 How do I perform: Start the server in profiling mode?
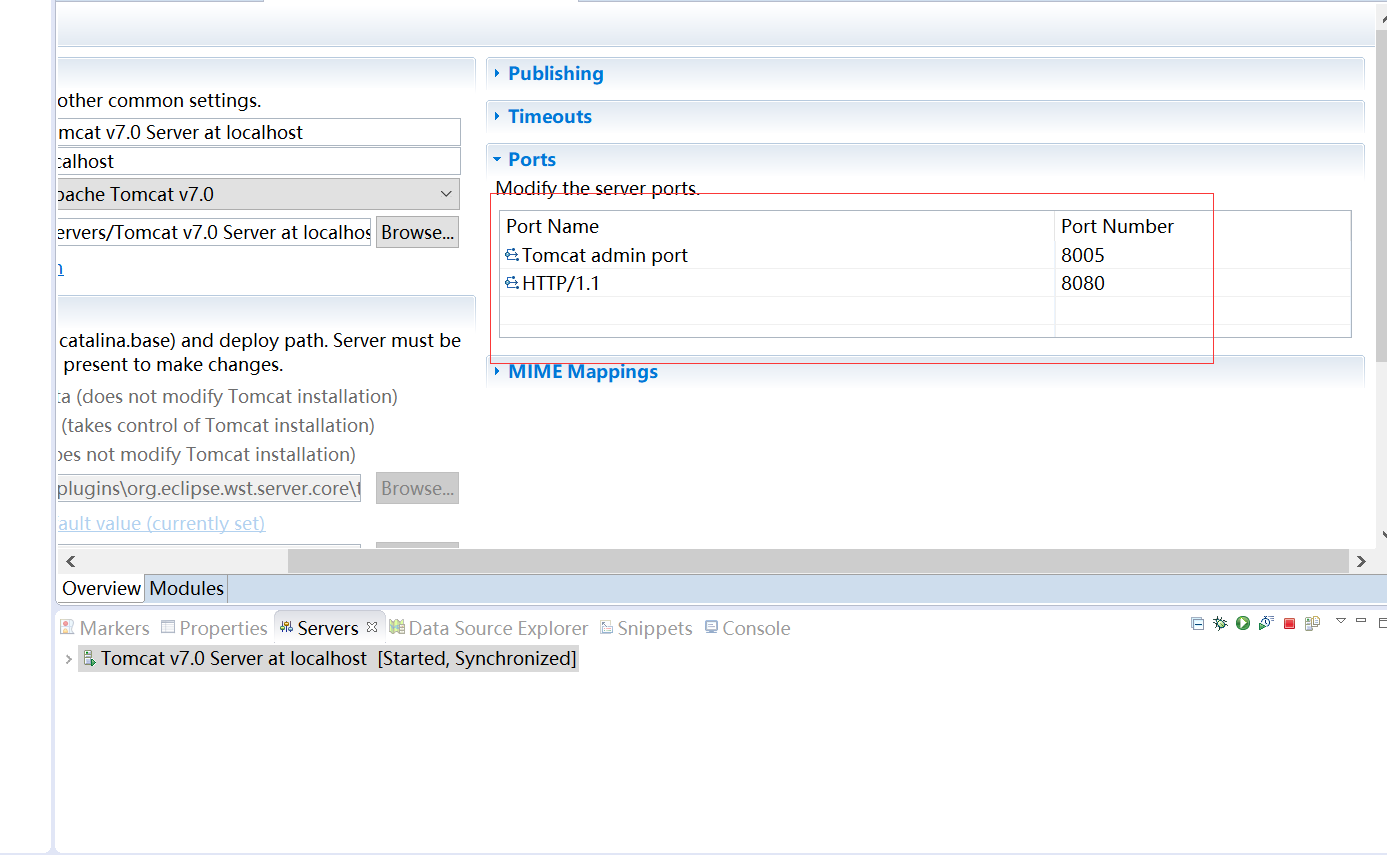tap(1265, 622)
